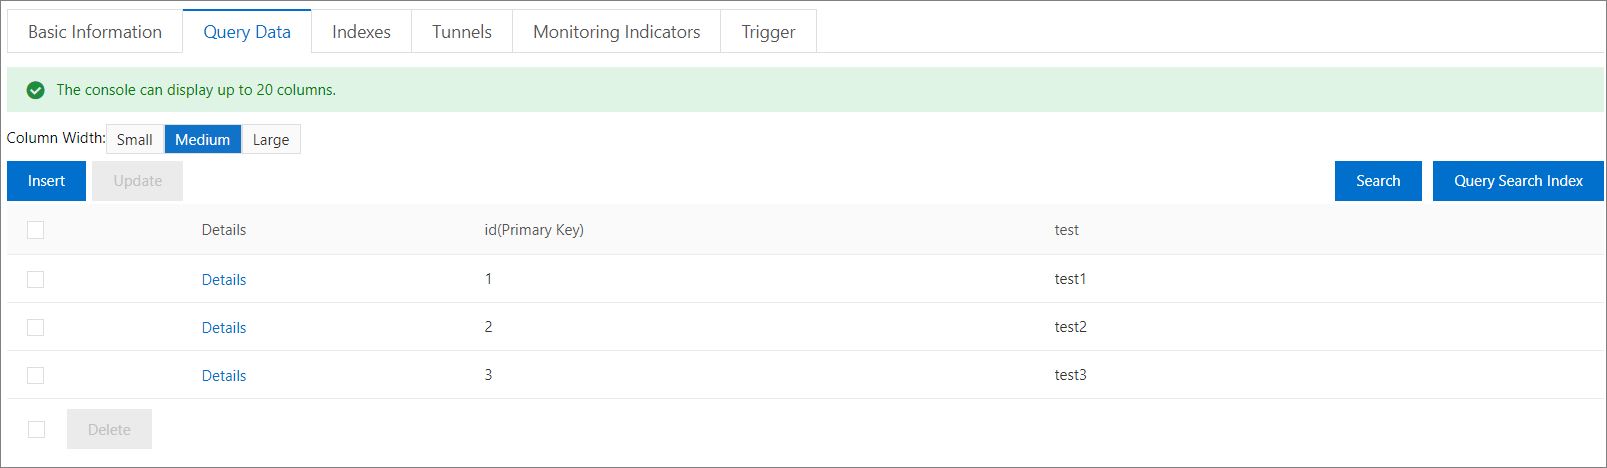This screenshot has width=1607, height=468.
Task: Click the Search button
Action: [x=1377, y=181]
